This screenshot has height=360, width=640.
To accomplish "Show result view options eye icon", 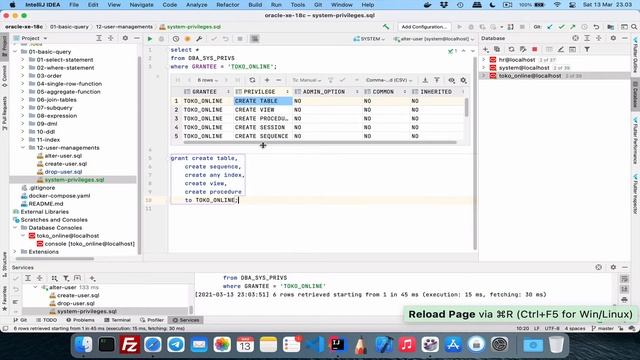I will click(x=451, y=80).
